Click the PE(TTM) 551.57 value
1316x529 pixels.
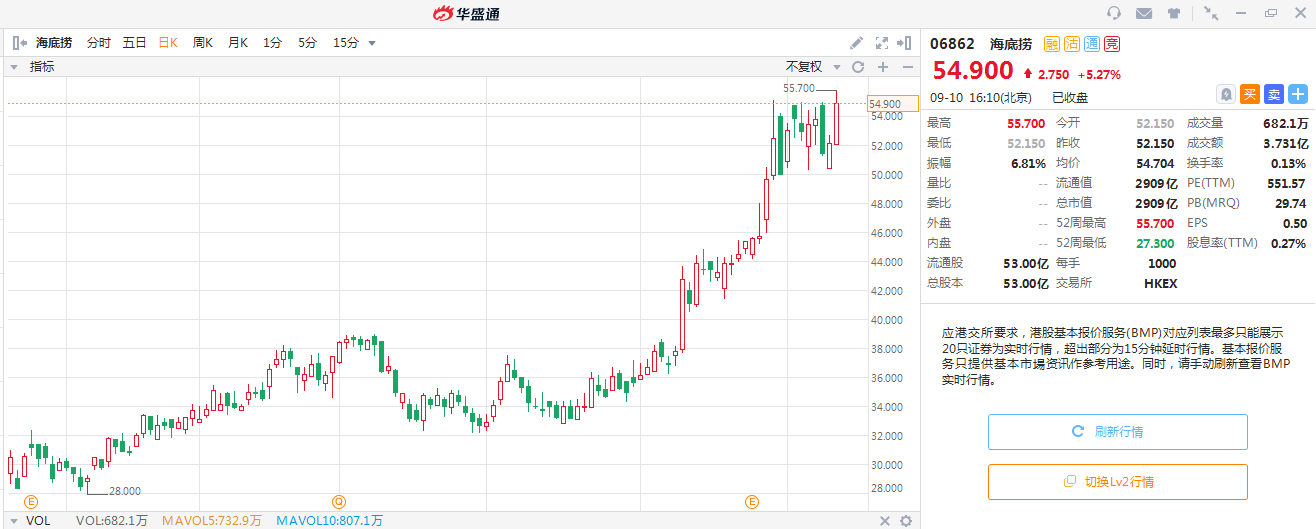(x=1286, y=183)
